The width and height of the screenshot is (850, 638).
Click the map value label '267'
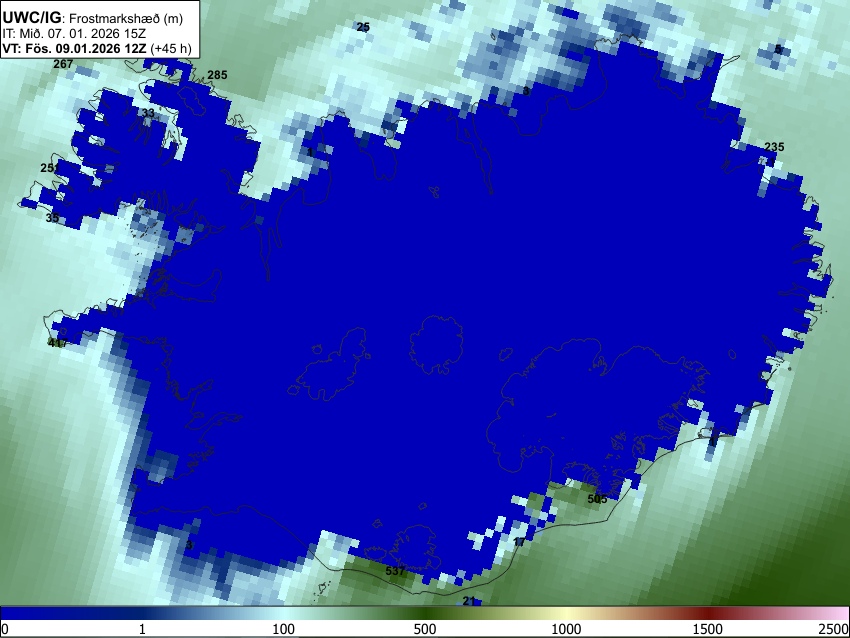point(63,64)
